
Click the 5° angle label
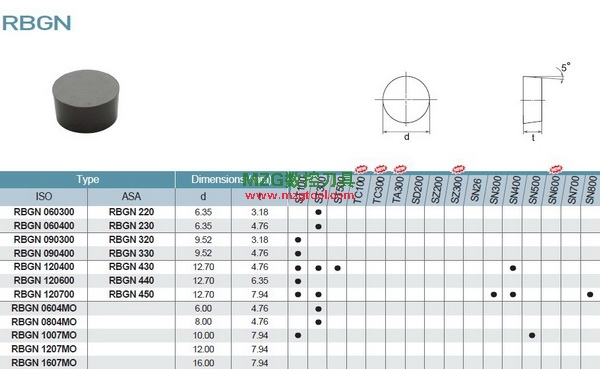566,67
